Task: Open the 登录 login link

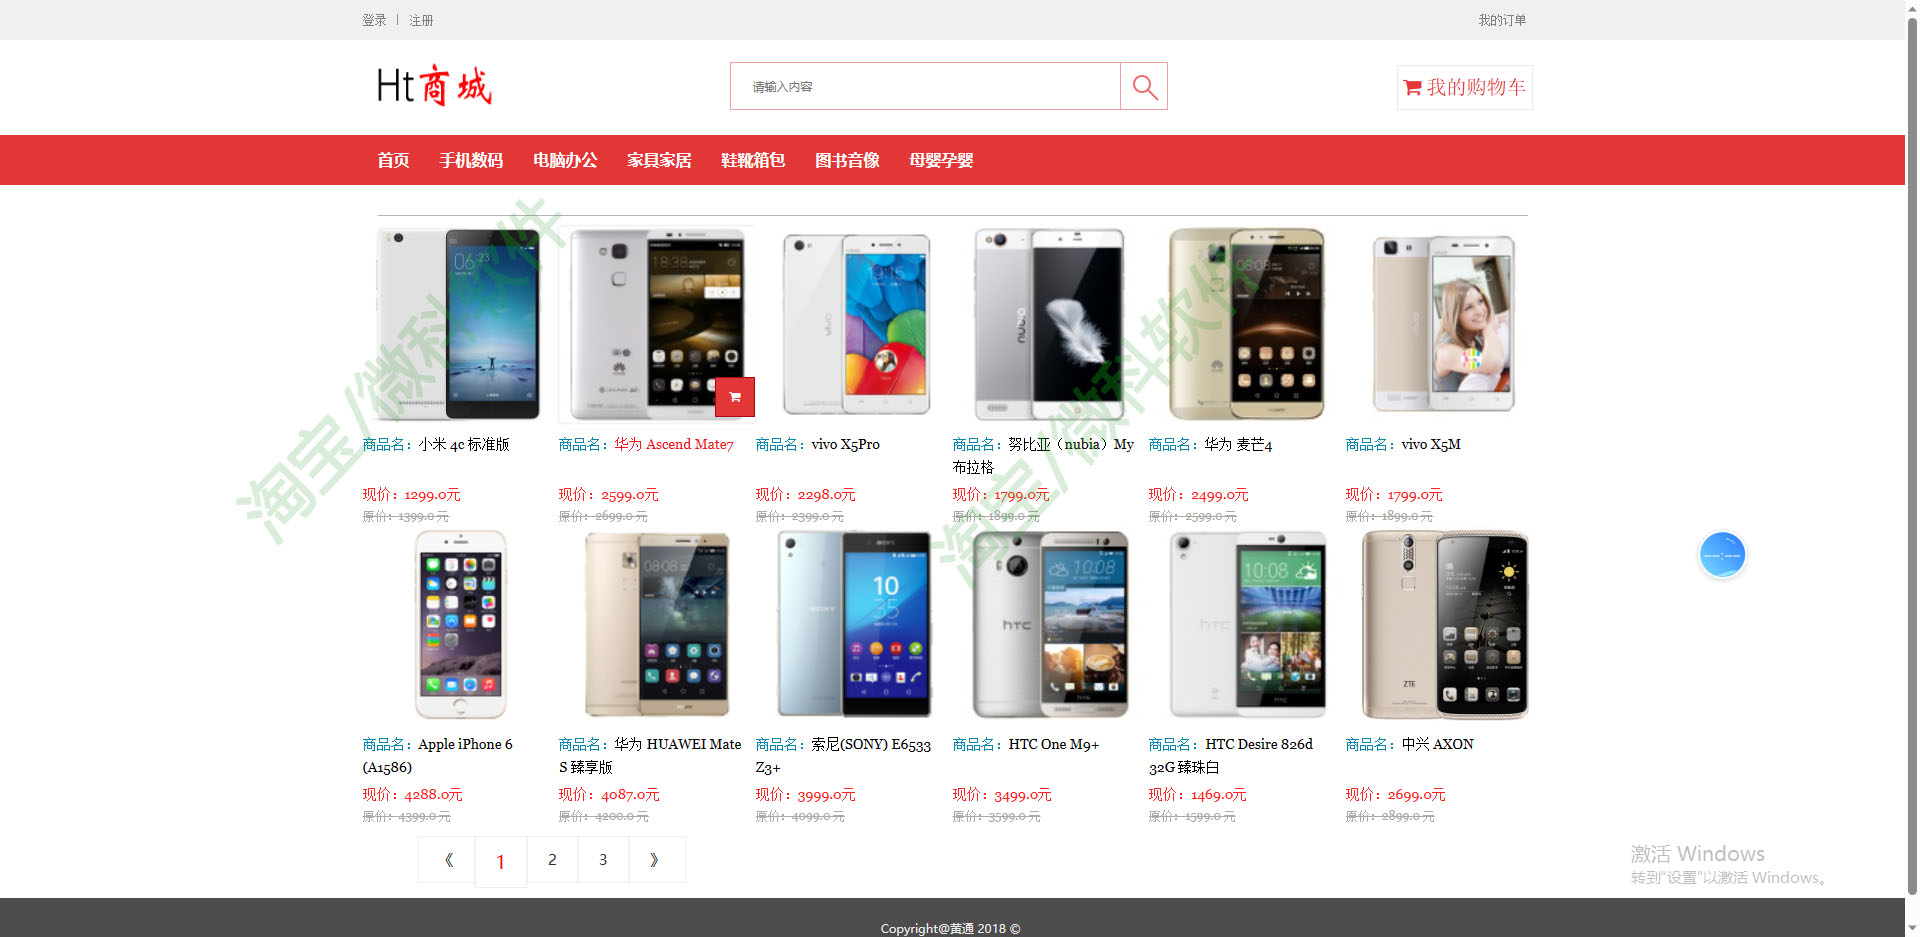Action: [x=374, y=20]
